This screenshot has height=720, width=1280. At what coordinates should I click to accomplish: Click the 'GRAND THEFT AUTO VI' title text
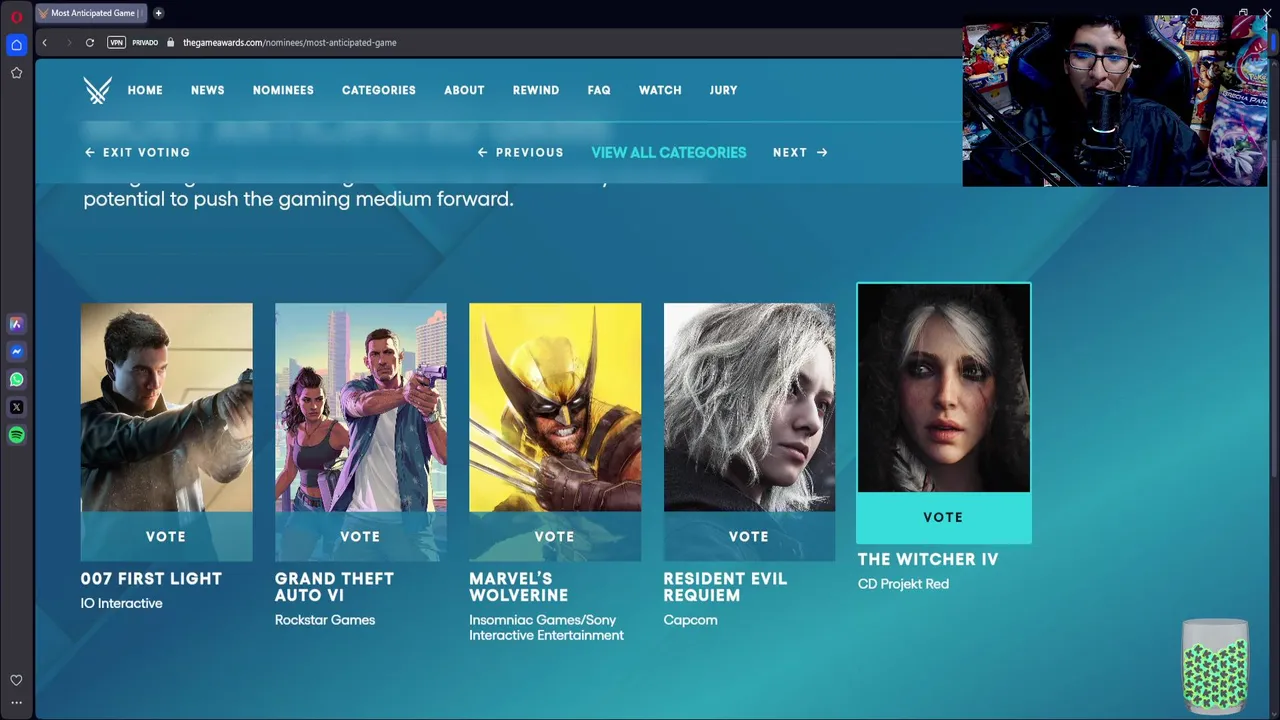[334, 587]
